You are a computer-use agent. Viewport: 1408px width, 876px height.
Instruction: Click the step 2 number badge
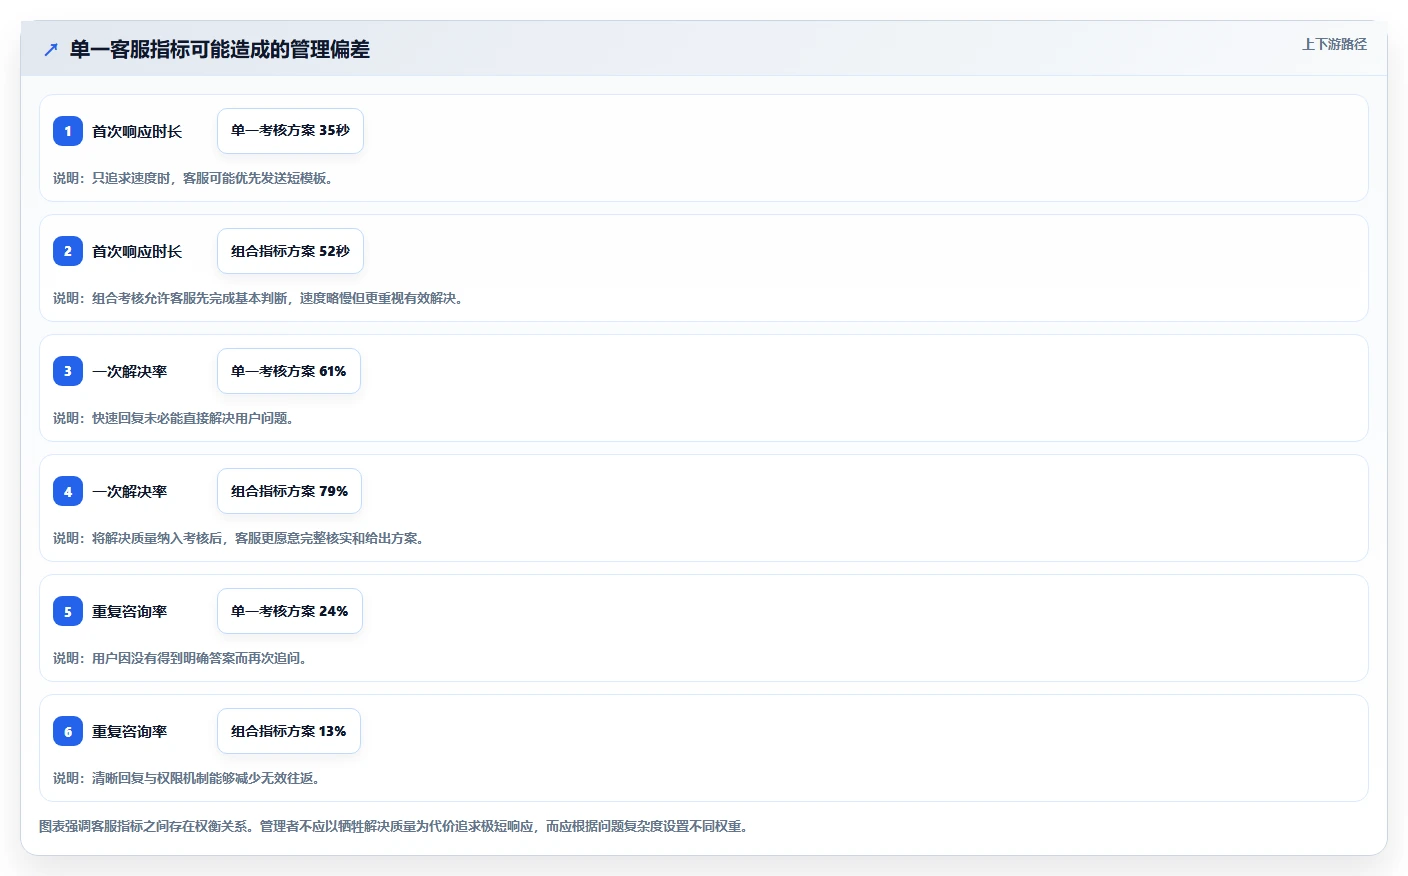68,251
